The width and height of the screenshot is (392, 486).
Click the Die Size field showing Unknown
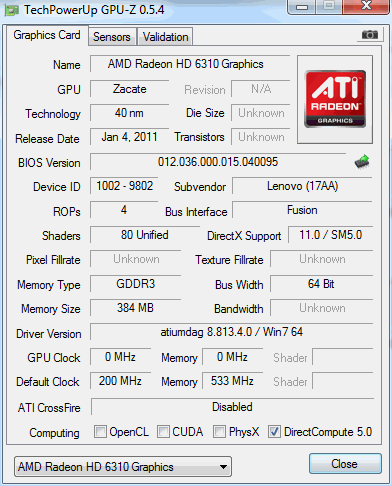coord(261,113)
